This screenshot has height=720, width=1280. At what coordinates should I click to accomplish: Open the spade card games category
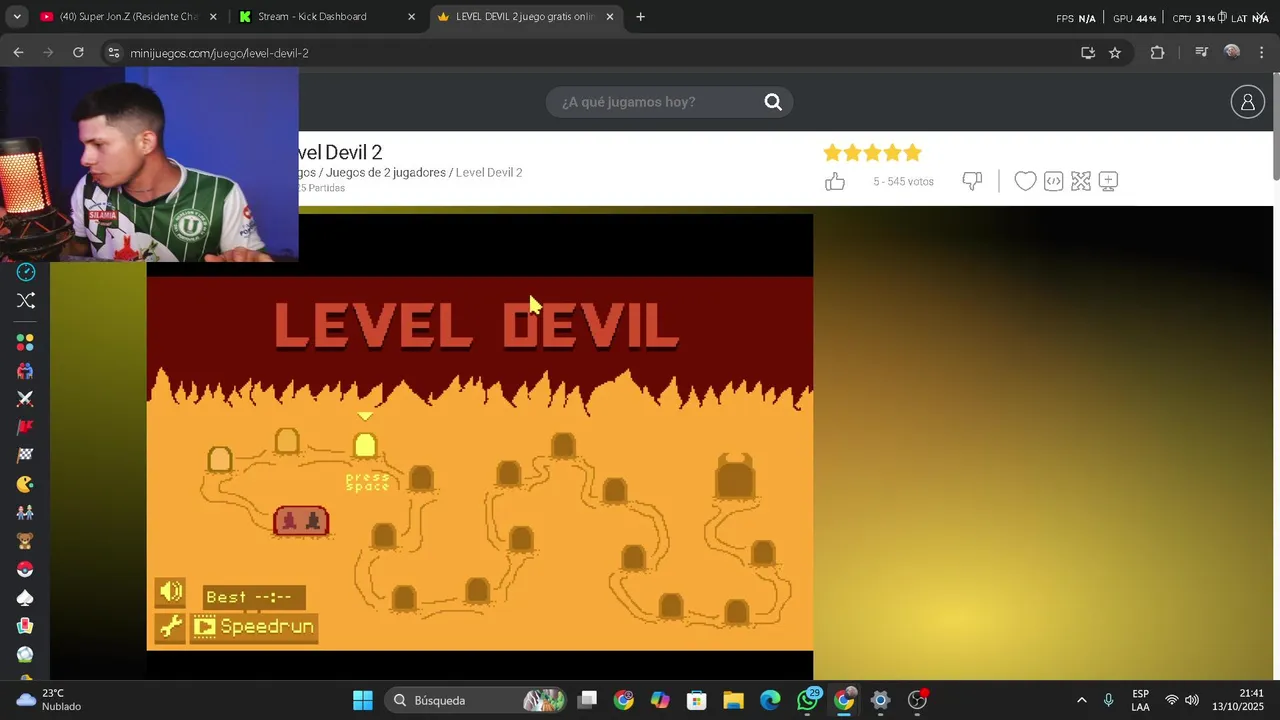[x=26, y=598]
